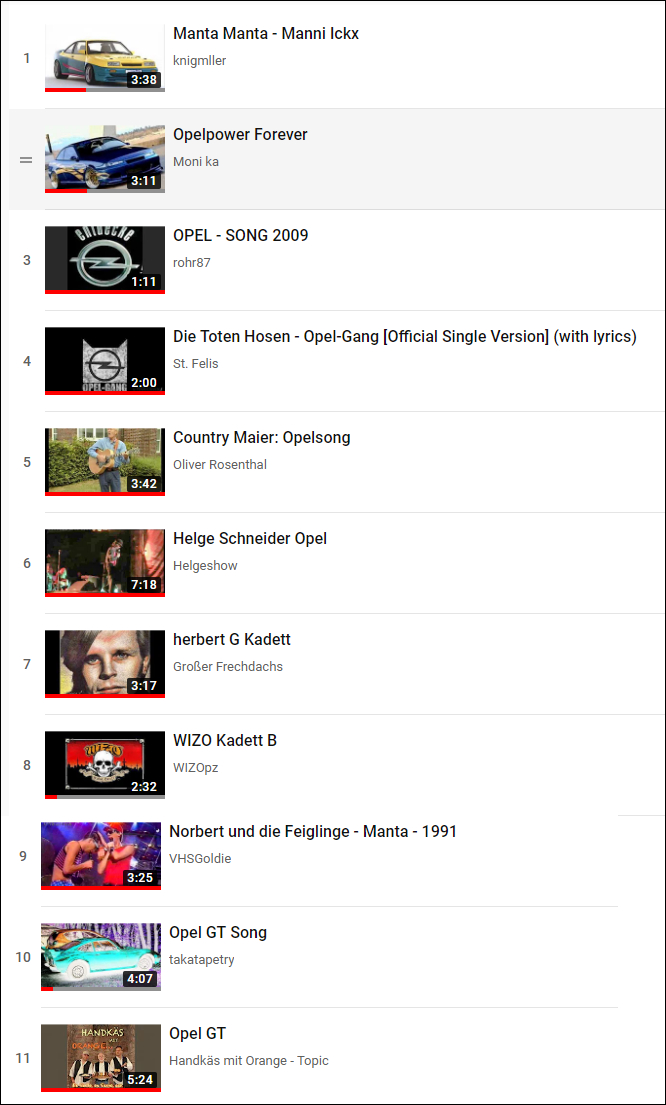This screenshot has height=1105, width=666.
Task: Open the Country Maier: Opelsong video title
Action: click(261, 438)
